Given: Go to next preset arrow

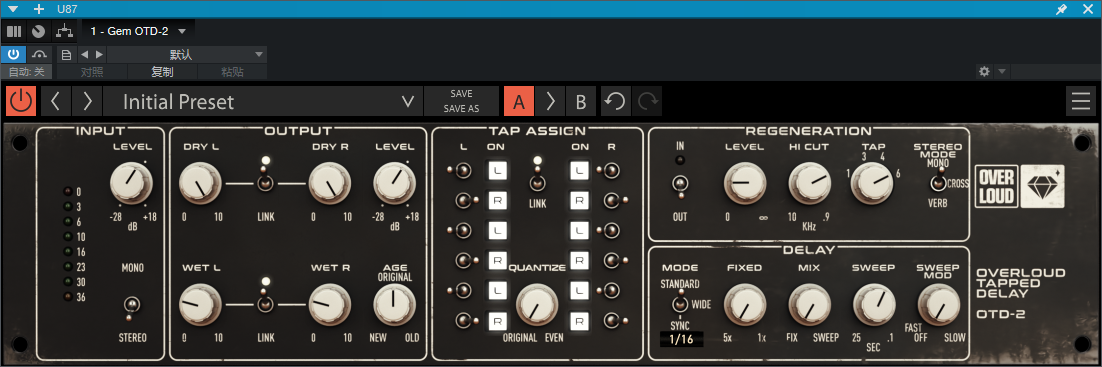Looking at the screenshot, I should click(87, 101).
